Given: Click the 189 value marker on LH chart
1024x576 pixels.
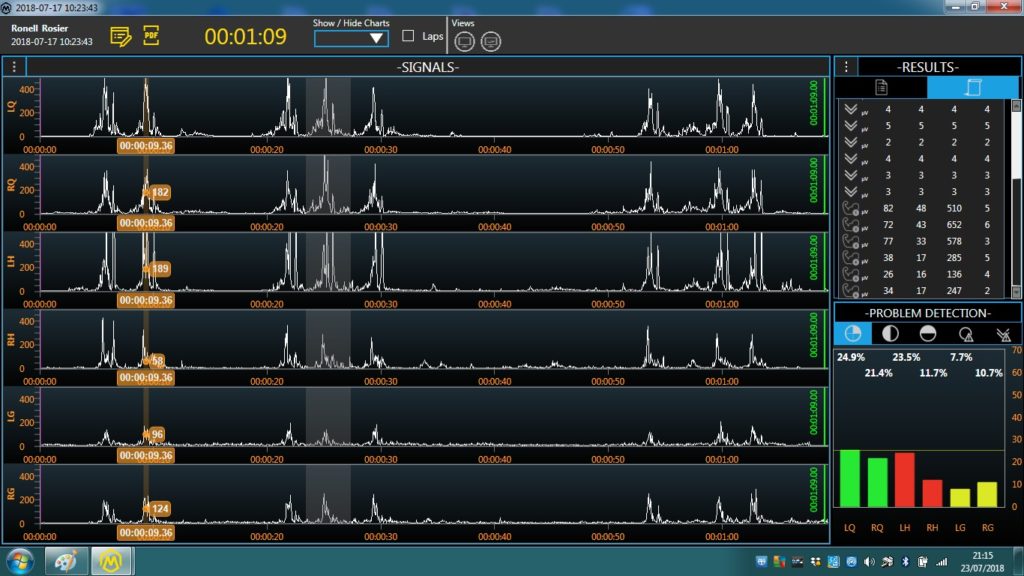Looking at the screenshot, I should click(x=159, y=268).
